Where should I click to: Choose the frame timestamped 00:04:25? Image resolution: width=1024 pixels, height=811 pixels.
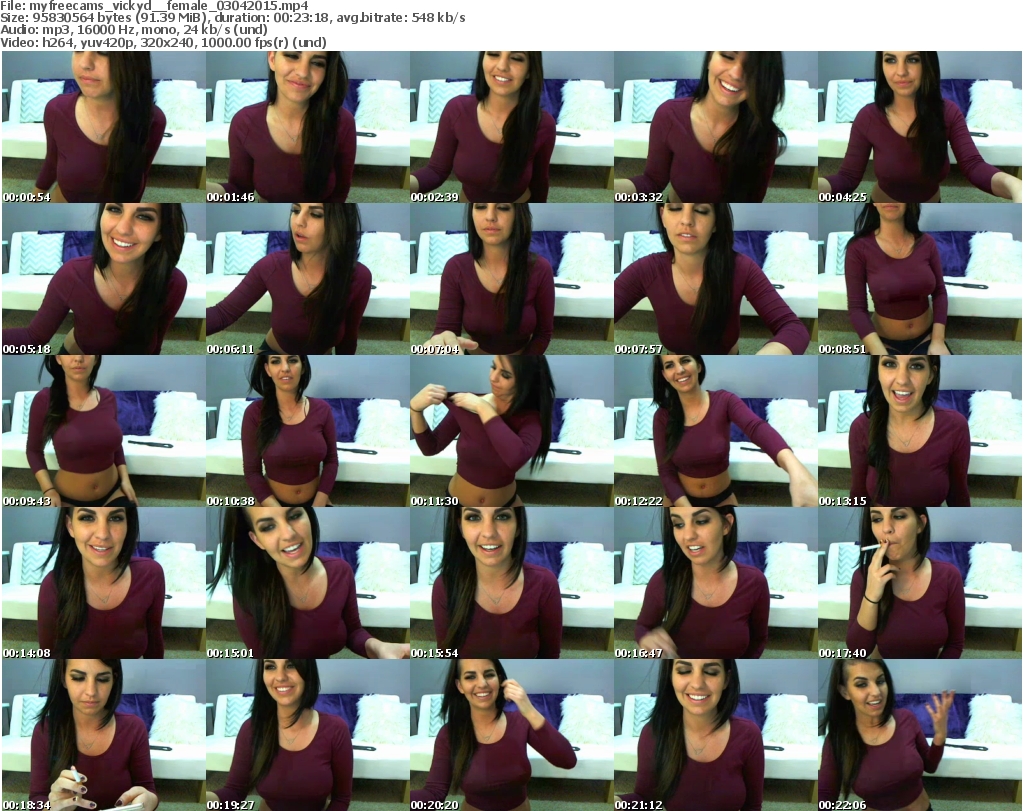[x=920, y=127]
